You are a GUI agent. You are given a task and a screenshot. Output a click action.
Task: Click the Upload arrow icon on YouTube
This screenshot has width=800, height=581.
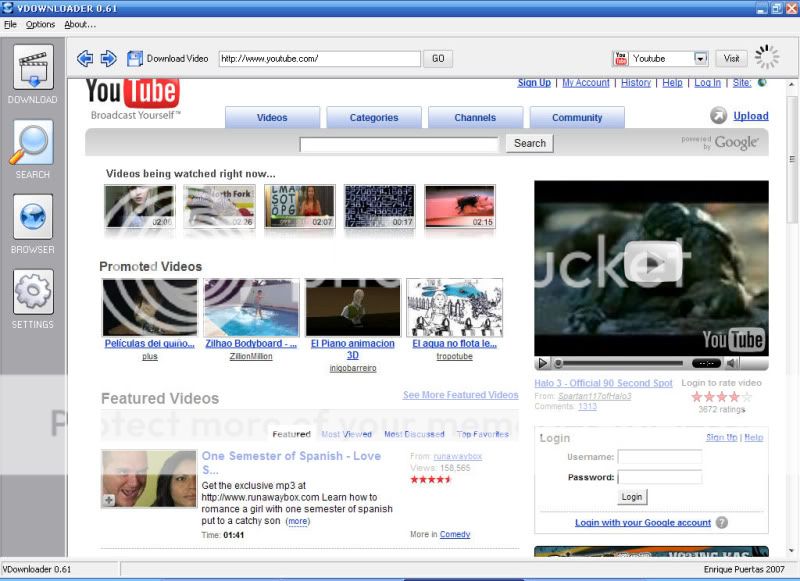coord(718,116)
